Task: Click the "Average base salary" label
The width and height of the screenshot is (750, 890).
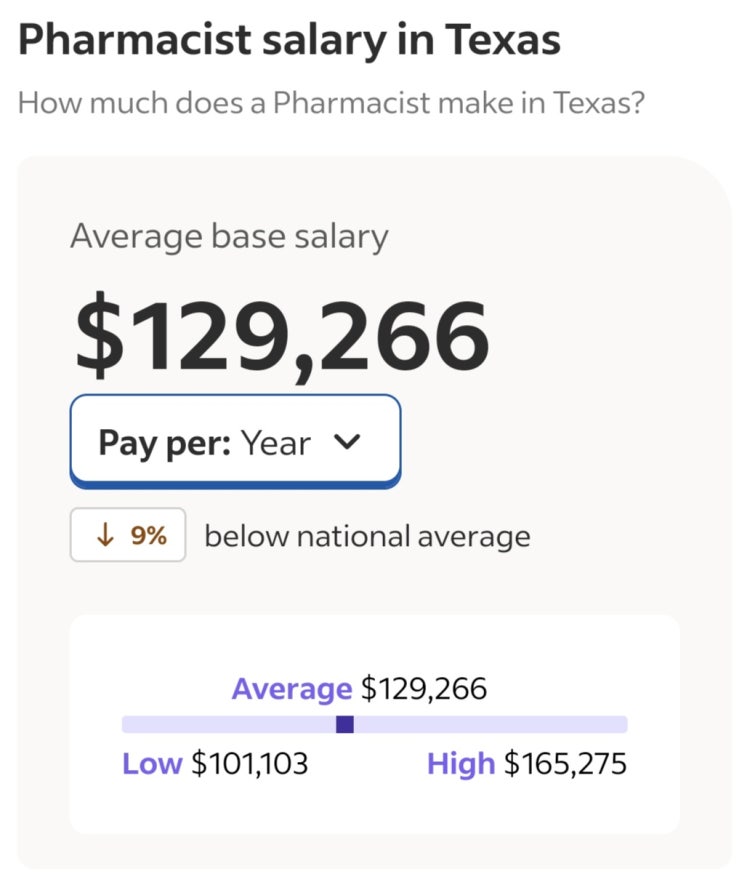Action: (229, 236)
